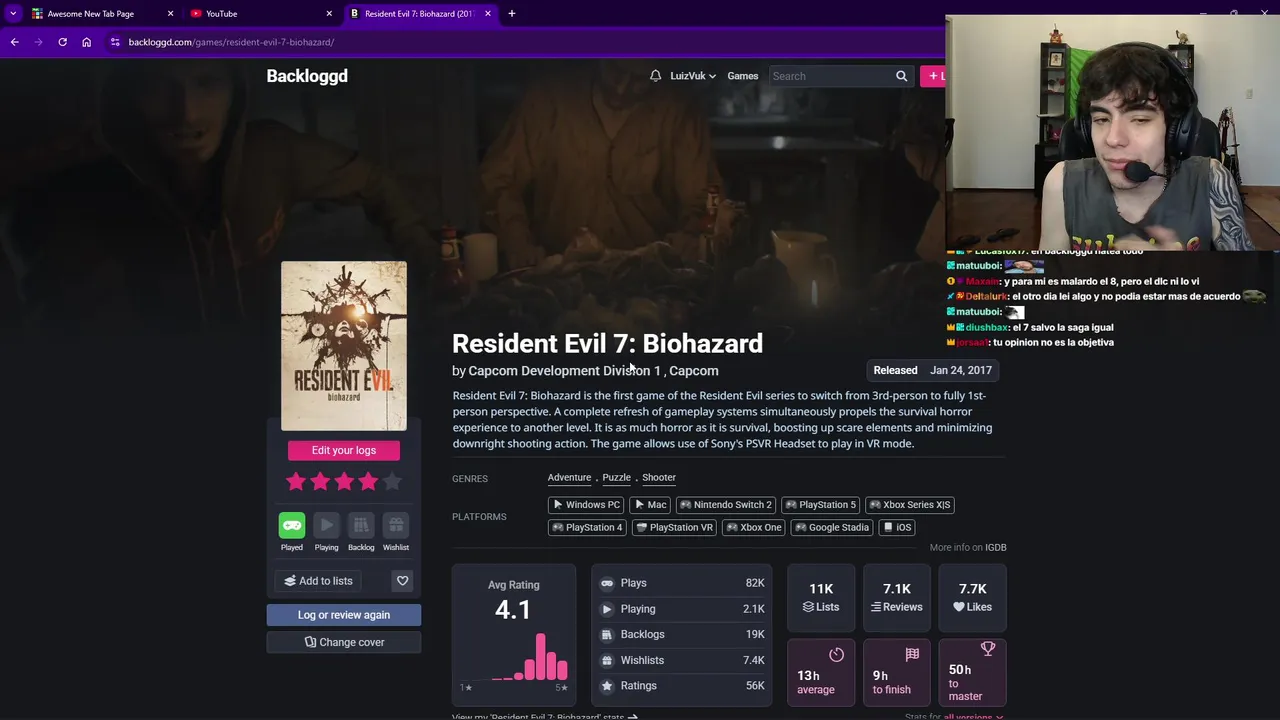
Task: Click the browser home icon
Action: (86, 42)
